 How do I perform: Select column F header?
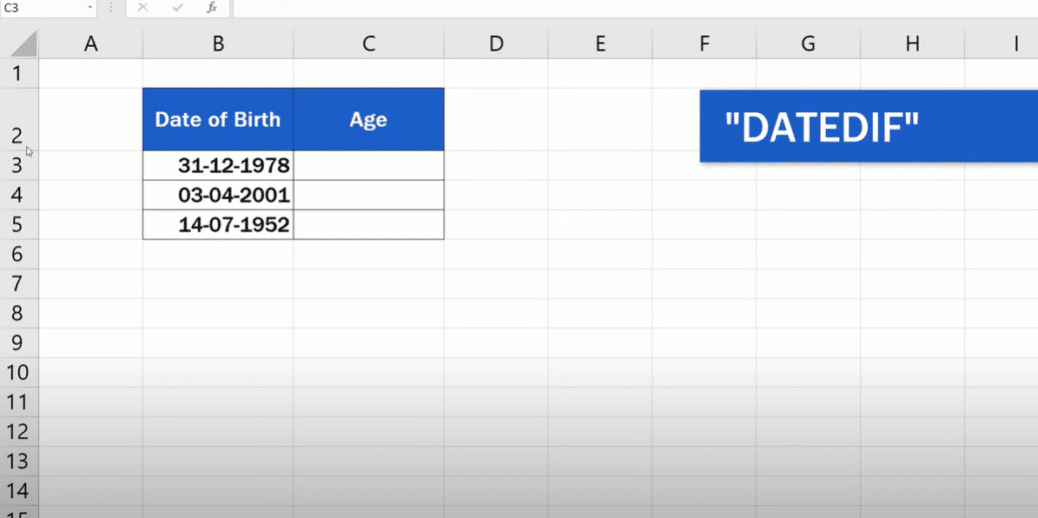704,44
